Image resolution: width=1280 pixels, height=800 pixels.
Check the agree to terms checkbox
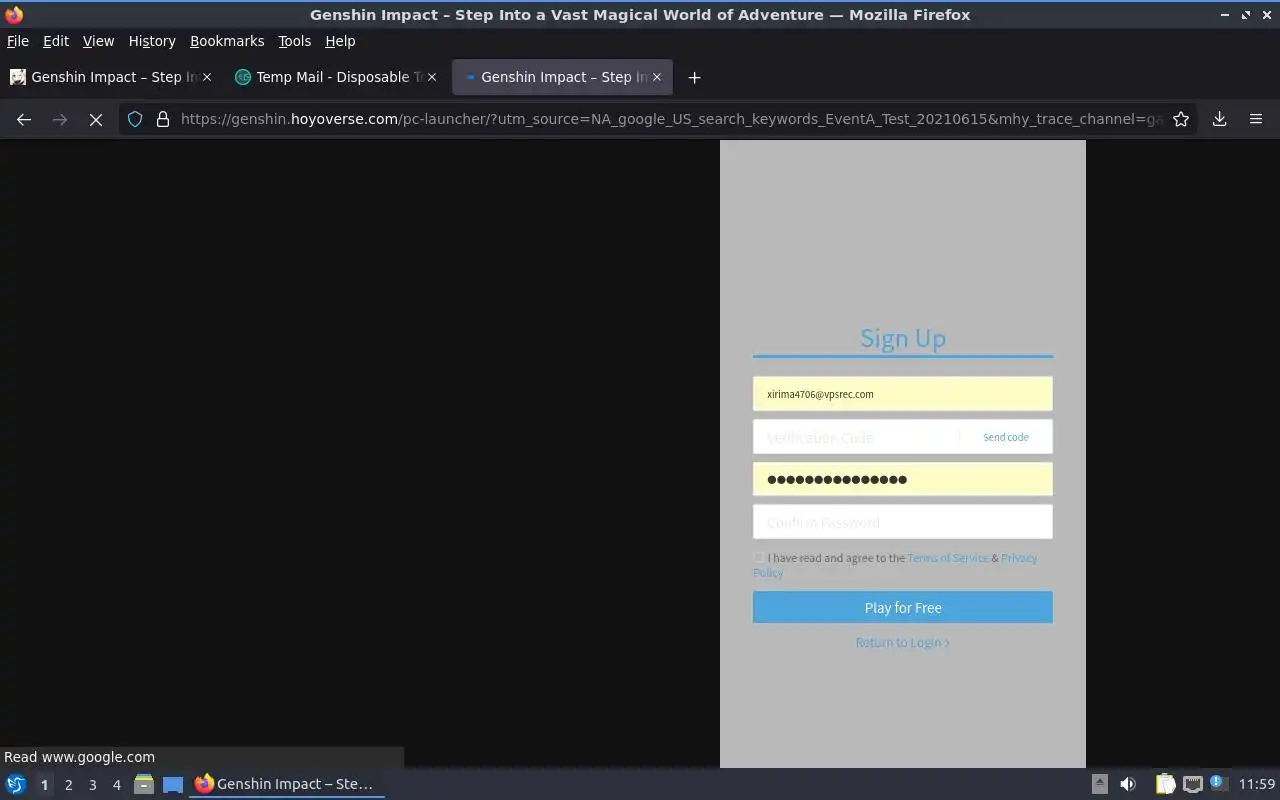tap(758, 557)
